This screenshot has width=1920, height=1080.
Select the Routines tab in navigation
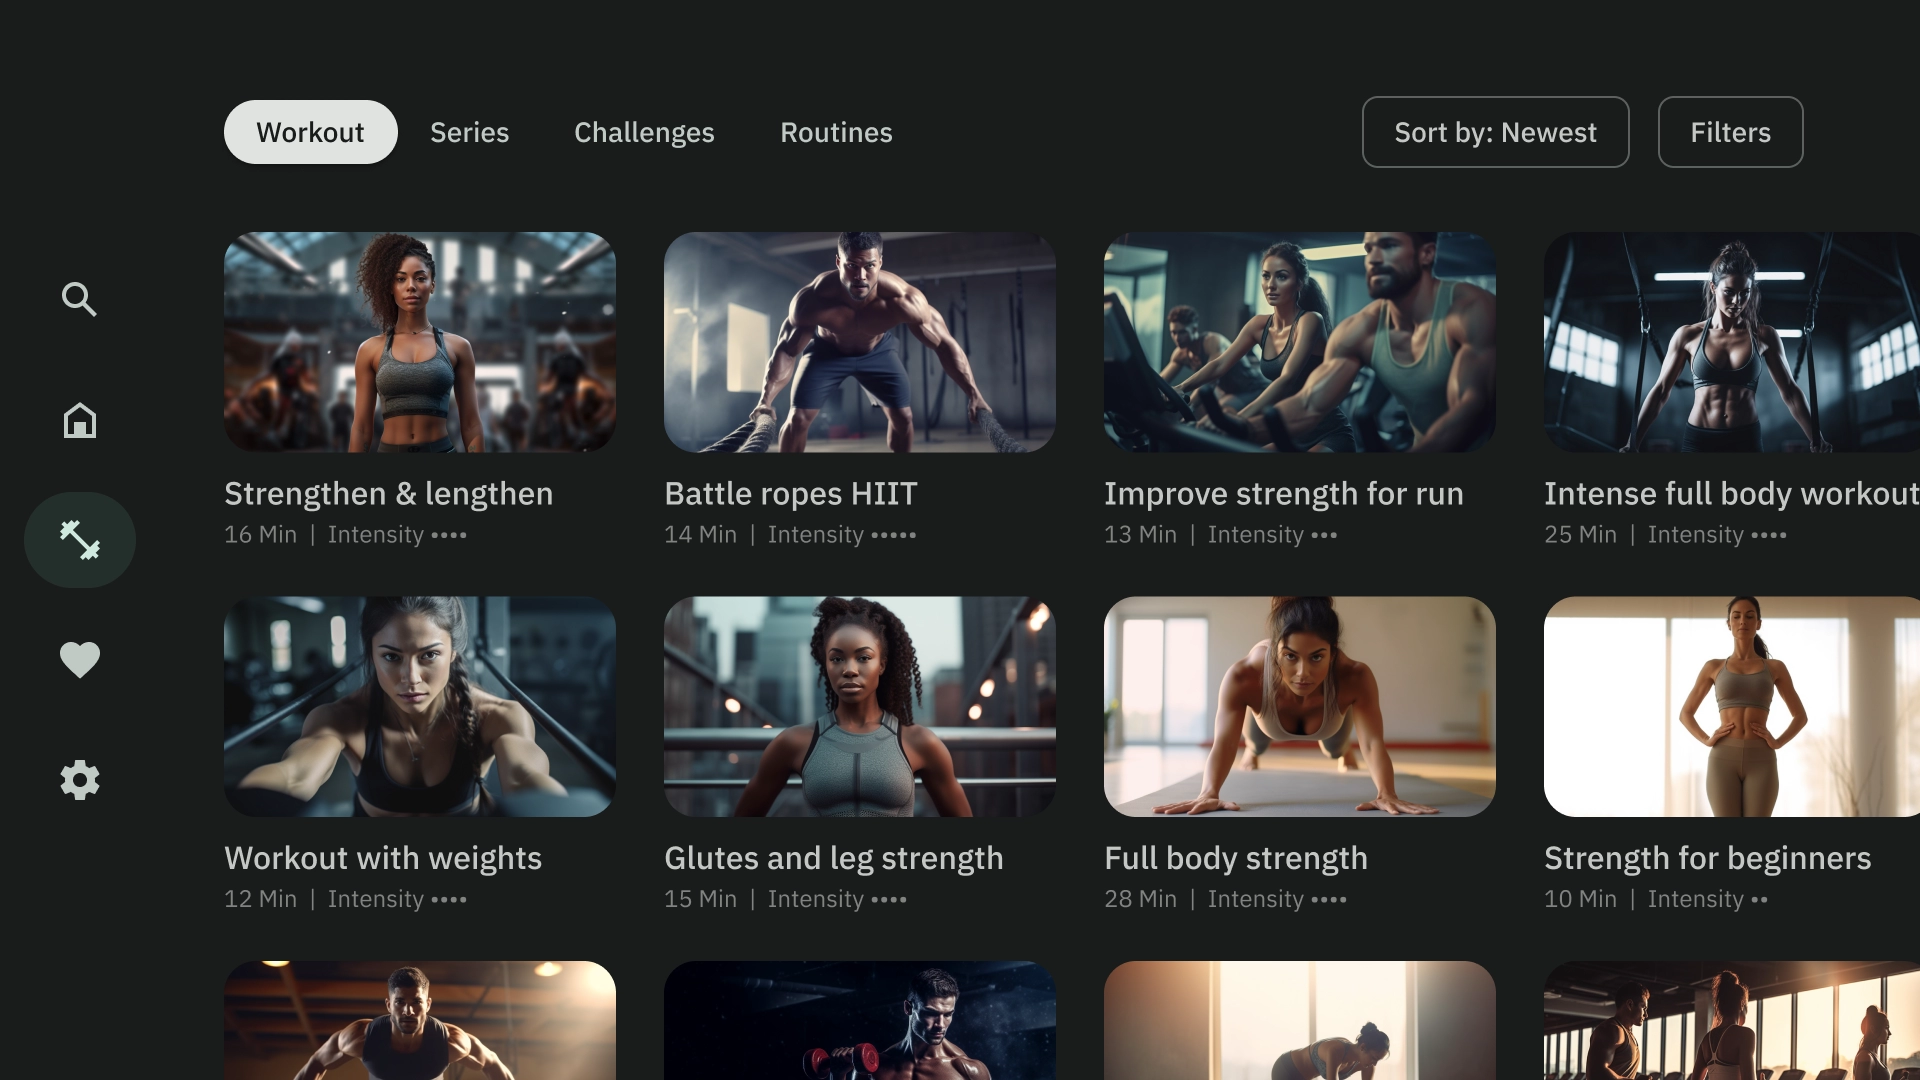[836, 132]
